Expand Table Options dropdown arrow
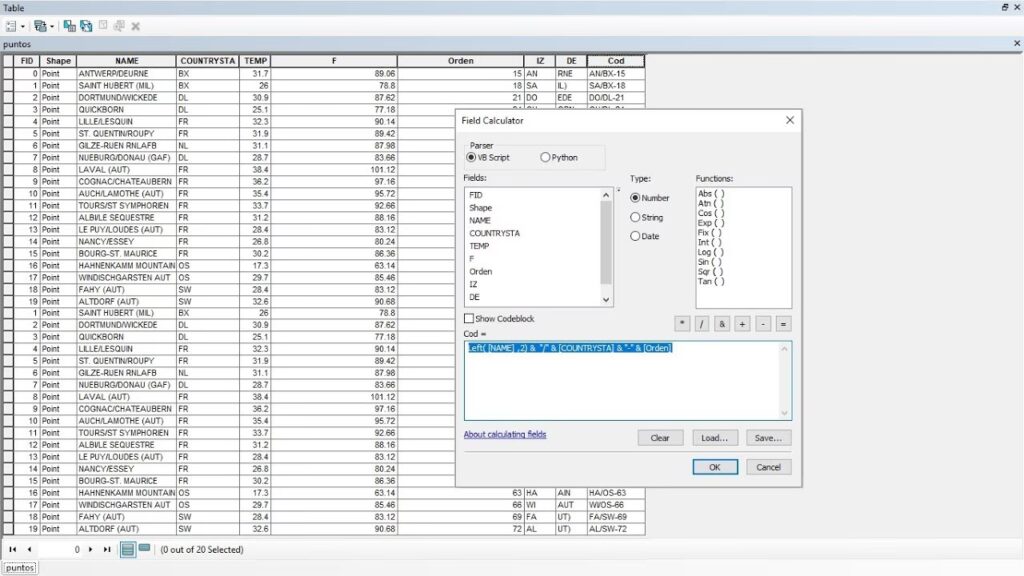 [x=22, y=25]
